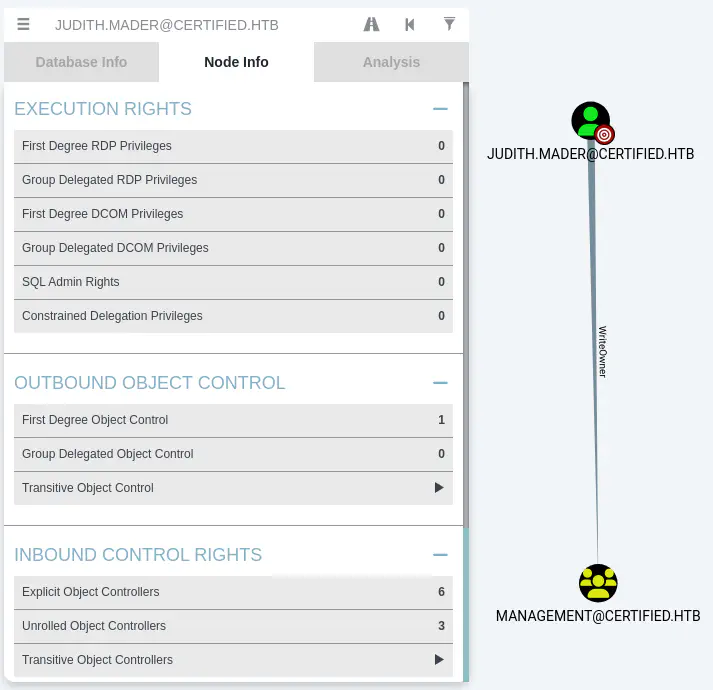Select the JUDITH.MADER user node icon
This screenshot has width=713, height=690.
pyautogui.click(x=591, y=122)
